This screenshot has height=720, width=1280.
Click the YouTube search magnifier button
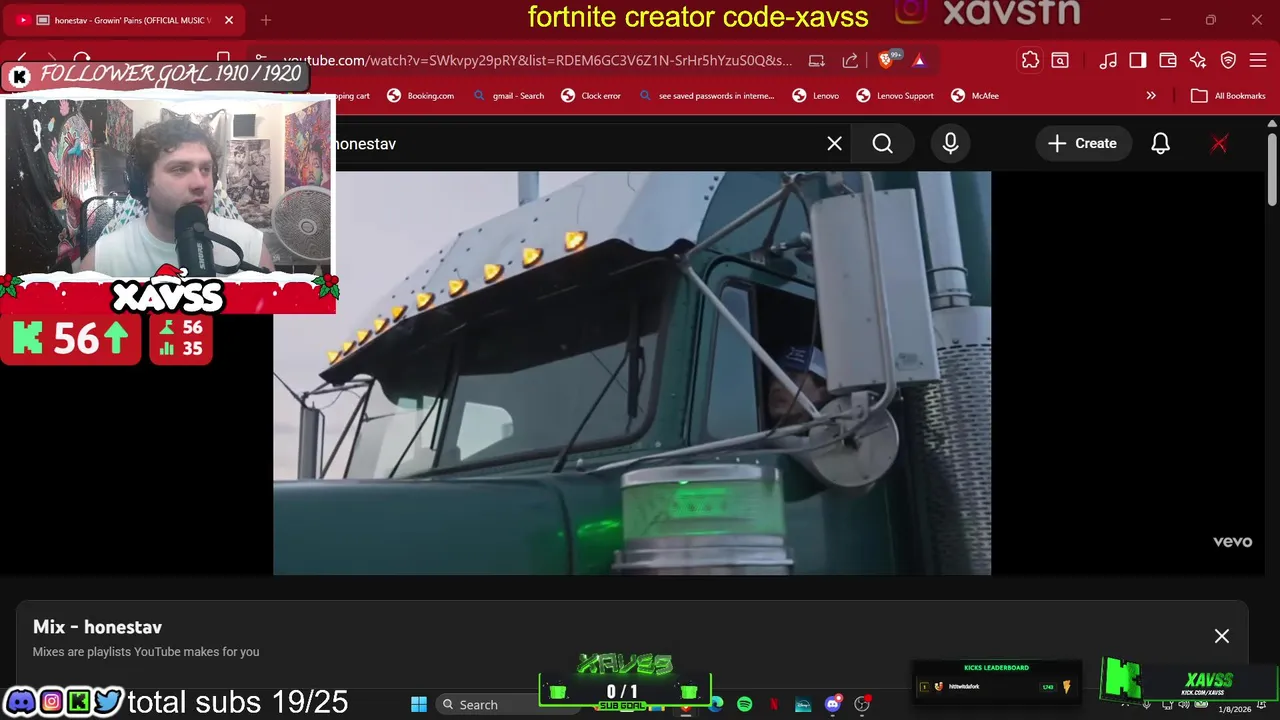tap(883, 144)
